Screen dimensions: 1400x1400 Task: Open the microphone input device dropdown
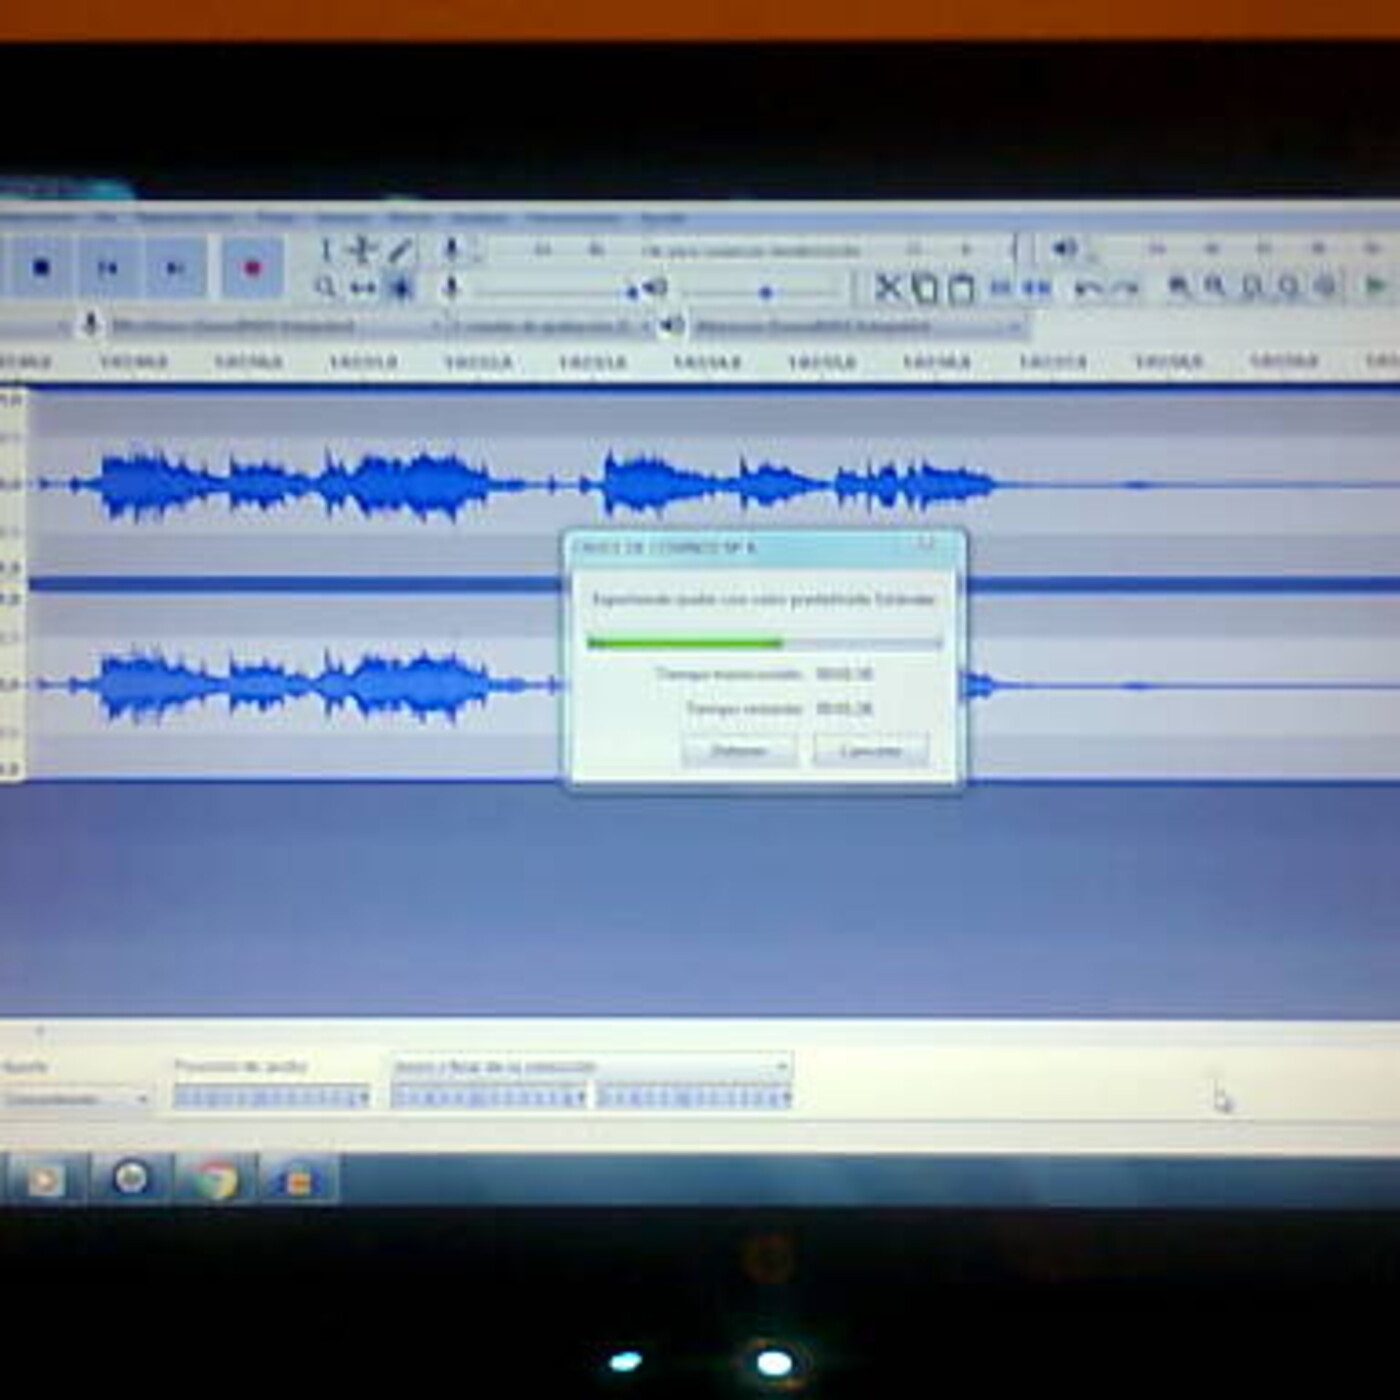[275, 326]
